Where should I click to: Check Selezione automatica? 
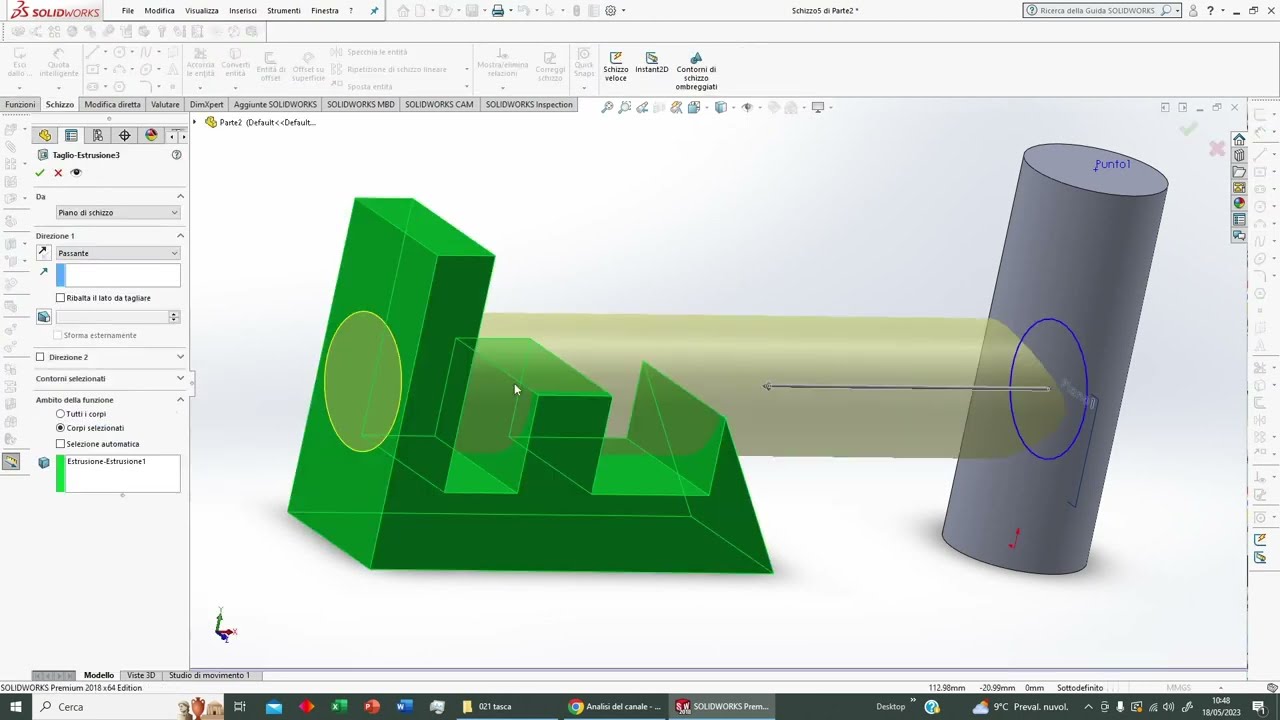pyautogui.click(x=60, y=444)
